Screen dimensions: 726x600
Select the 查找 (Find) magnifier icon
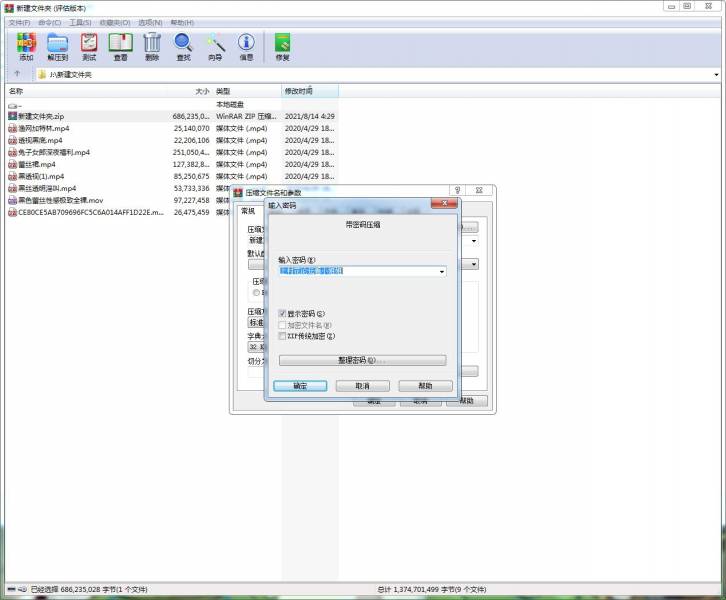[x=183, y=46]
